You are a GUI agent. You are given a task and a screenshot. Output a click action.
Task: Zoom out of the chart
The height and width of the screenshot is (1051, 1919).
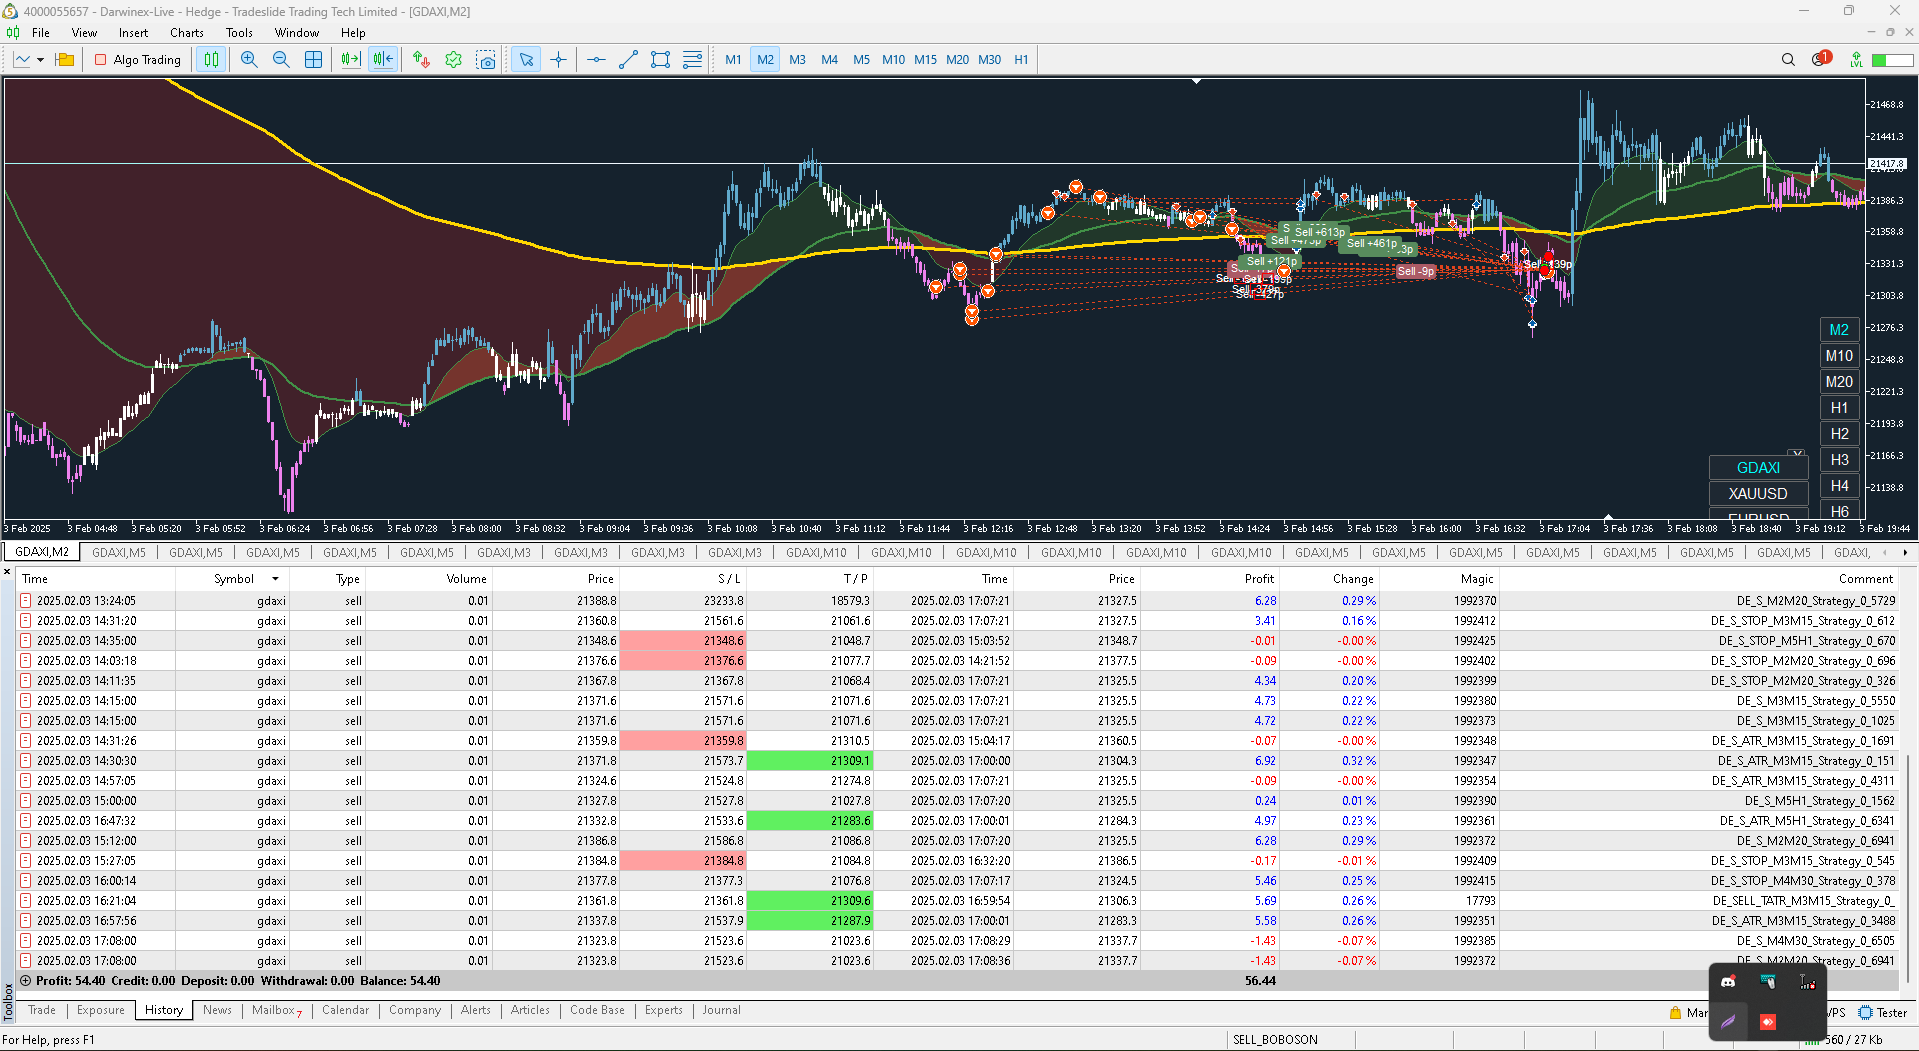click(x=281, y=60)
